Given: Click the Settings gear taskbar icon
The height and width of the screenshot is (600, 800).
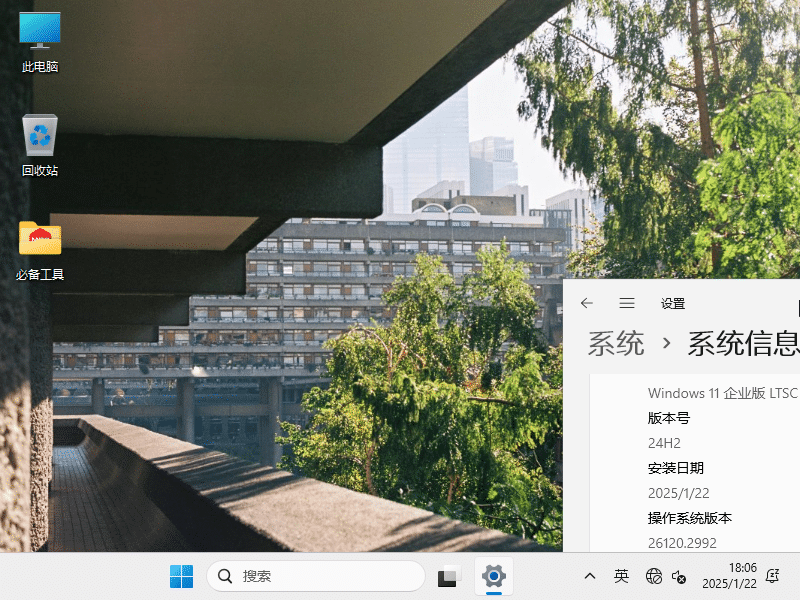Looking at the screenshot, I should pyautogui.click(x=493, y=577).
